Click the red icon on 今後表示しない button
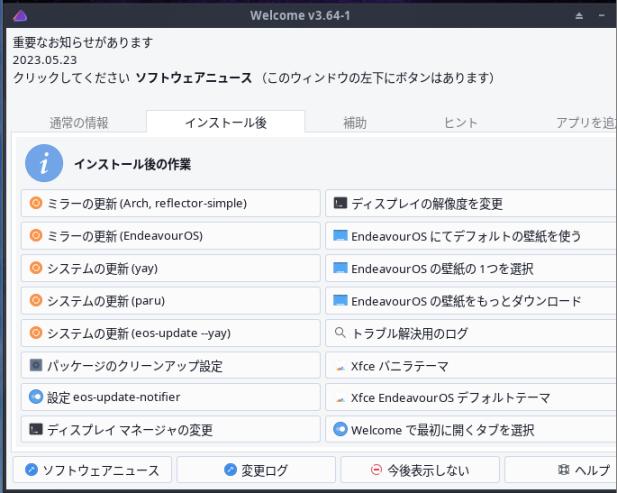The image size is (617, 493). click(x=376, y=469)
